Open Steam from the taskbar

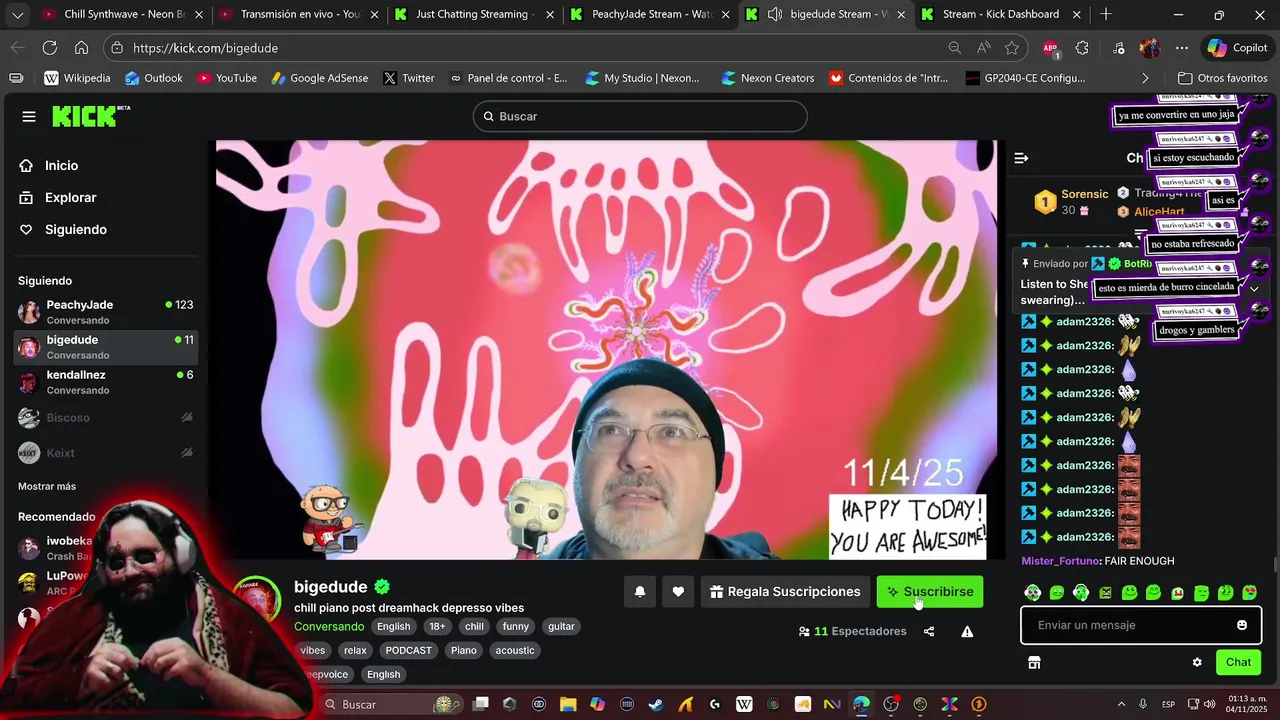[656, 705]
